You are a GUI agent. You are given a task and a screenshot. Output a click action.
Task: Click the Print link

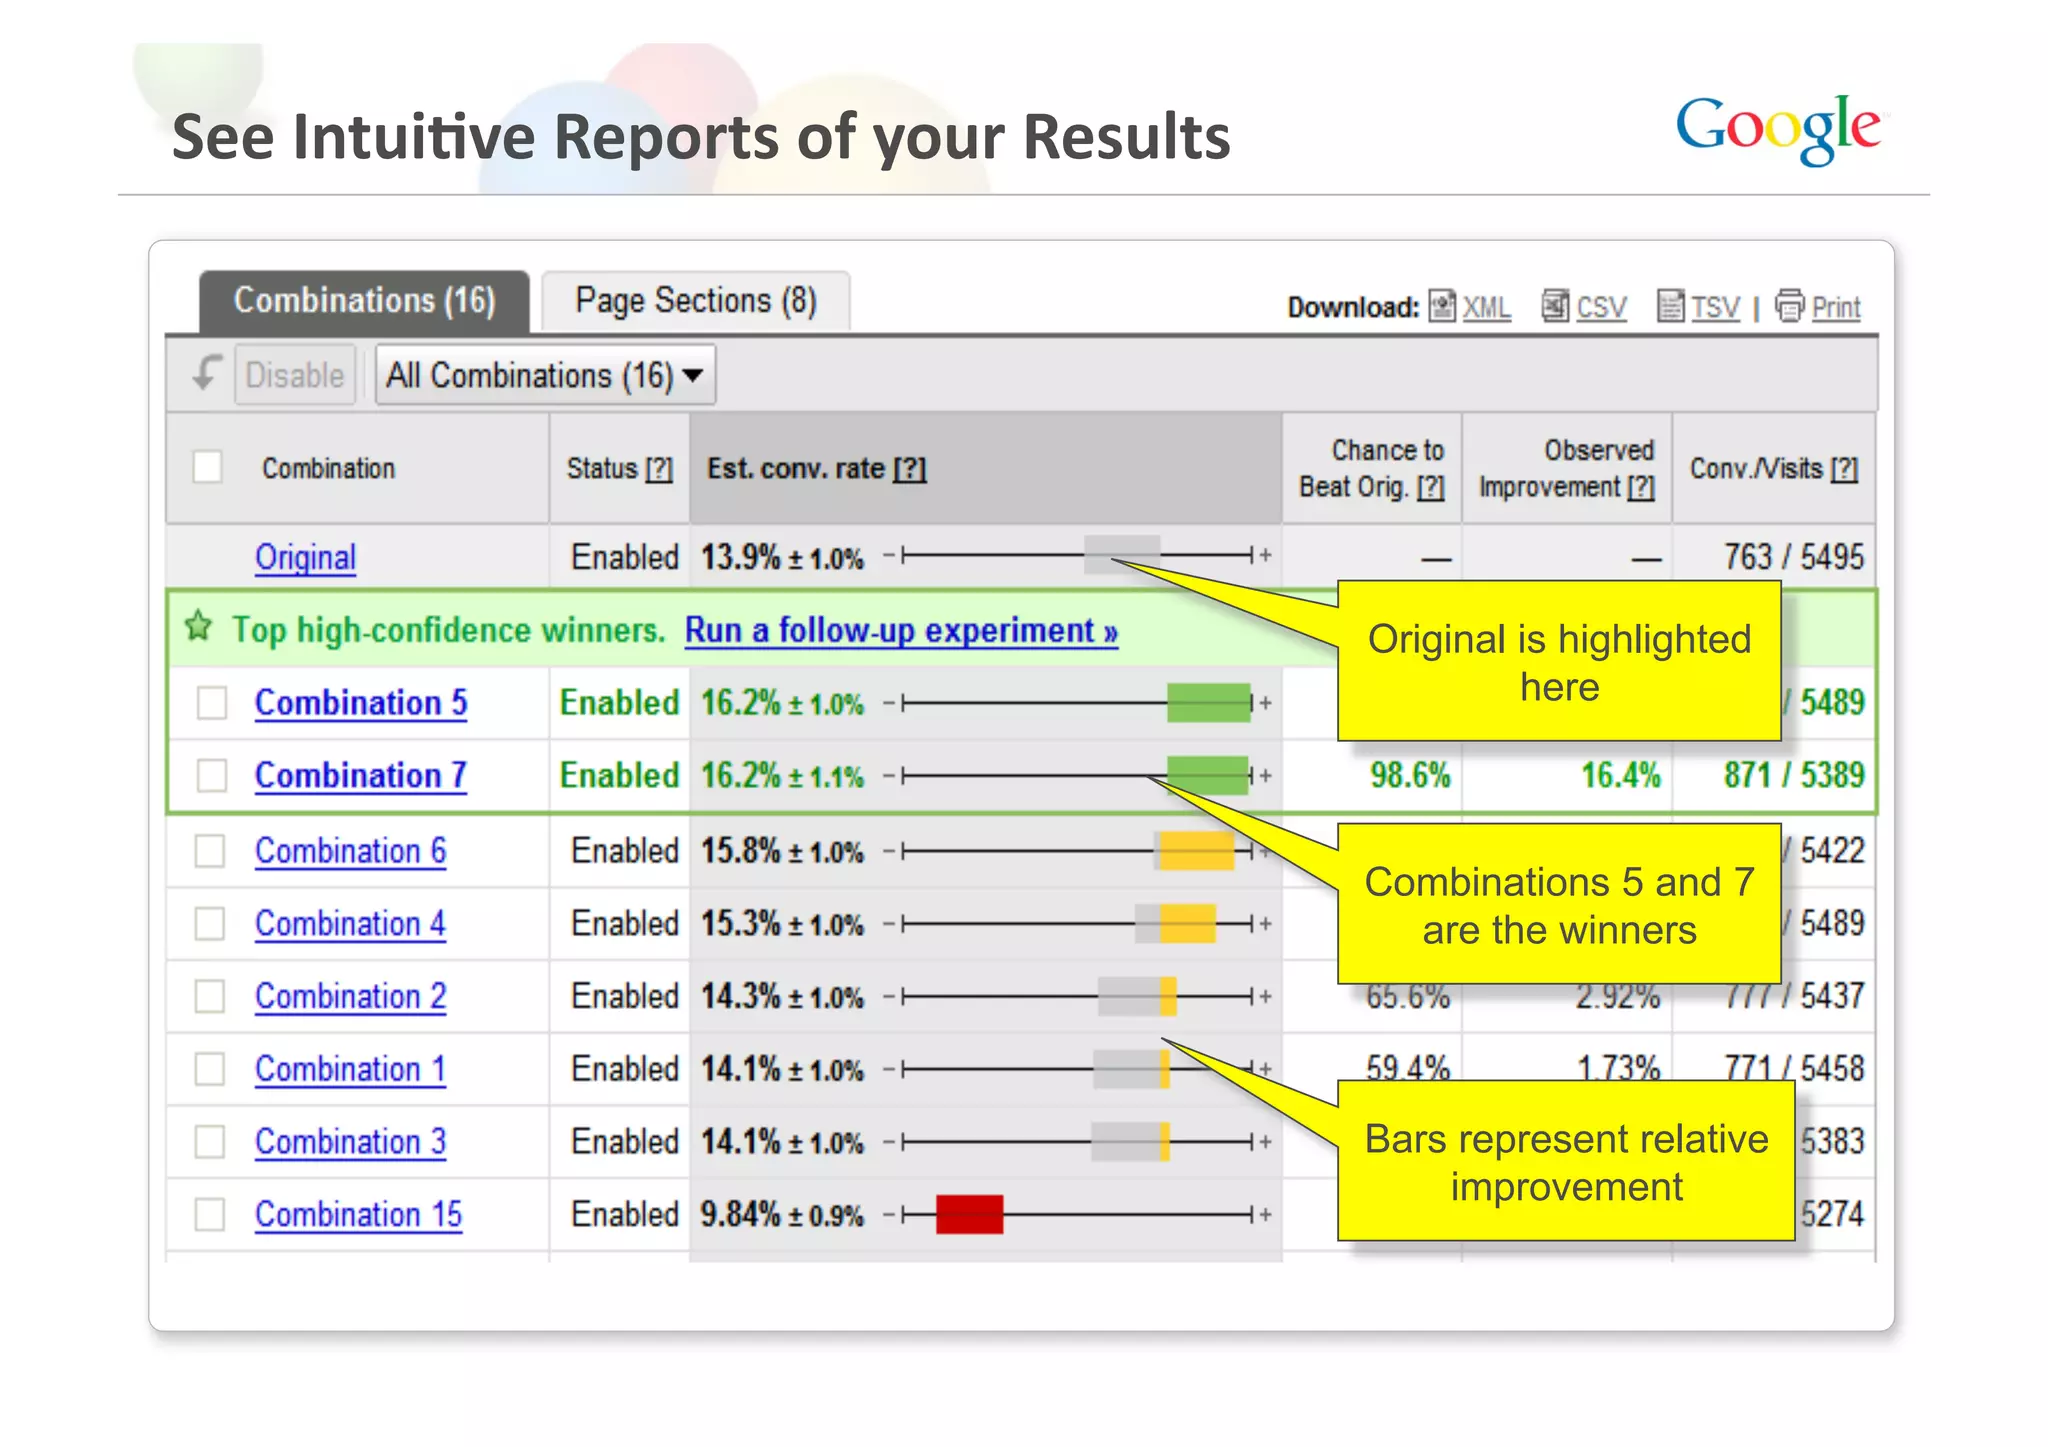pos(1836,307)
